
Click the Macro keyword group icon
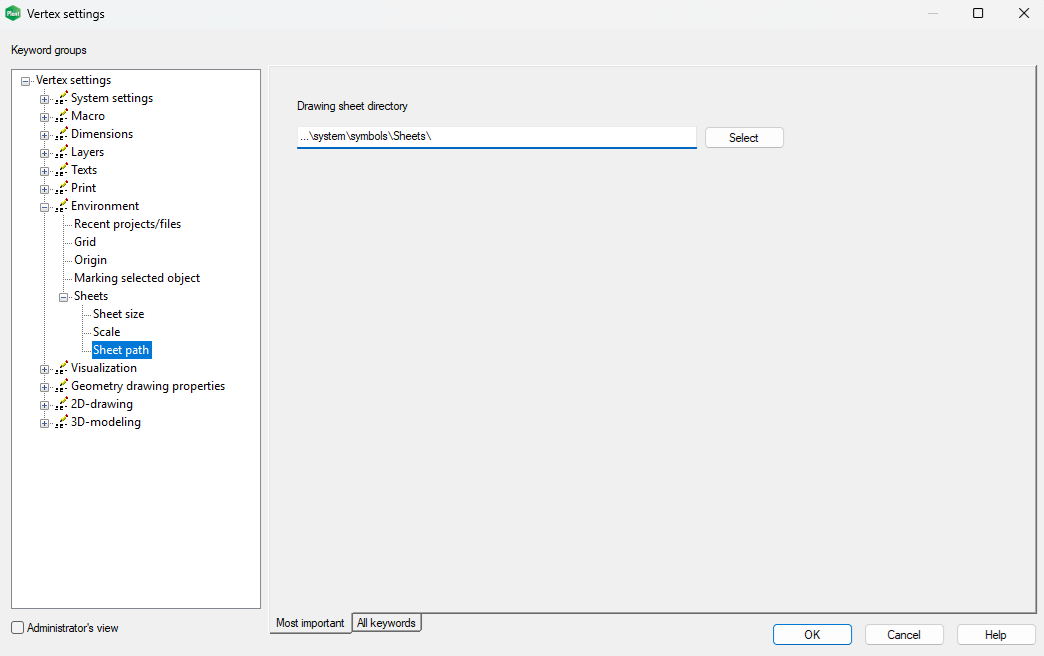[62, 116]
